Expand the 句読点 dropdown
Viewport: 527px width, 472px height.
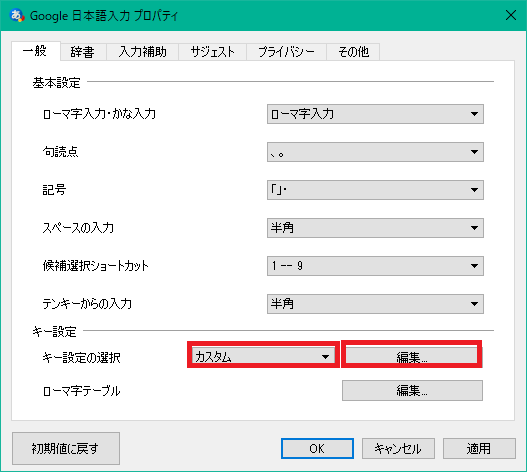click(x=375, y=152)
